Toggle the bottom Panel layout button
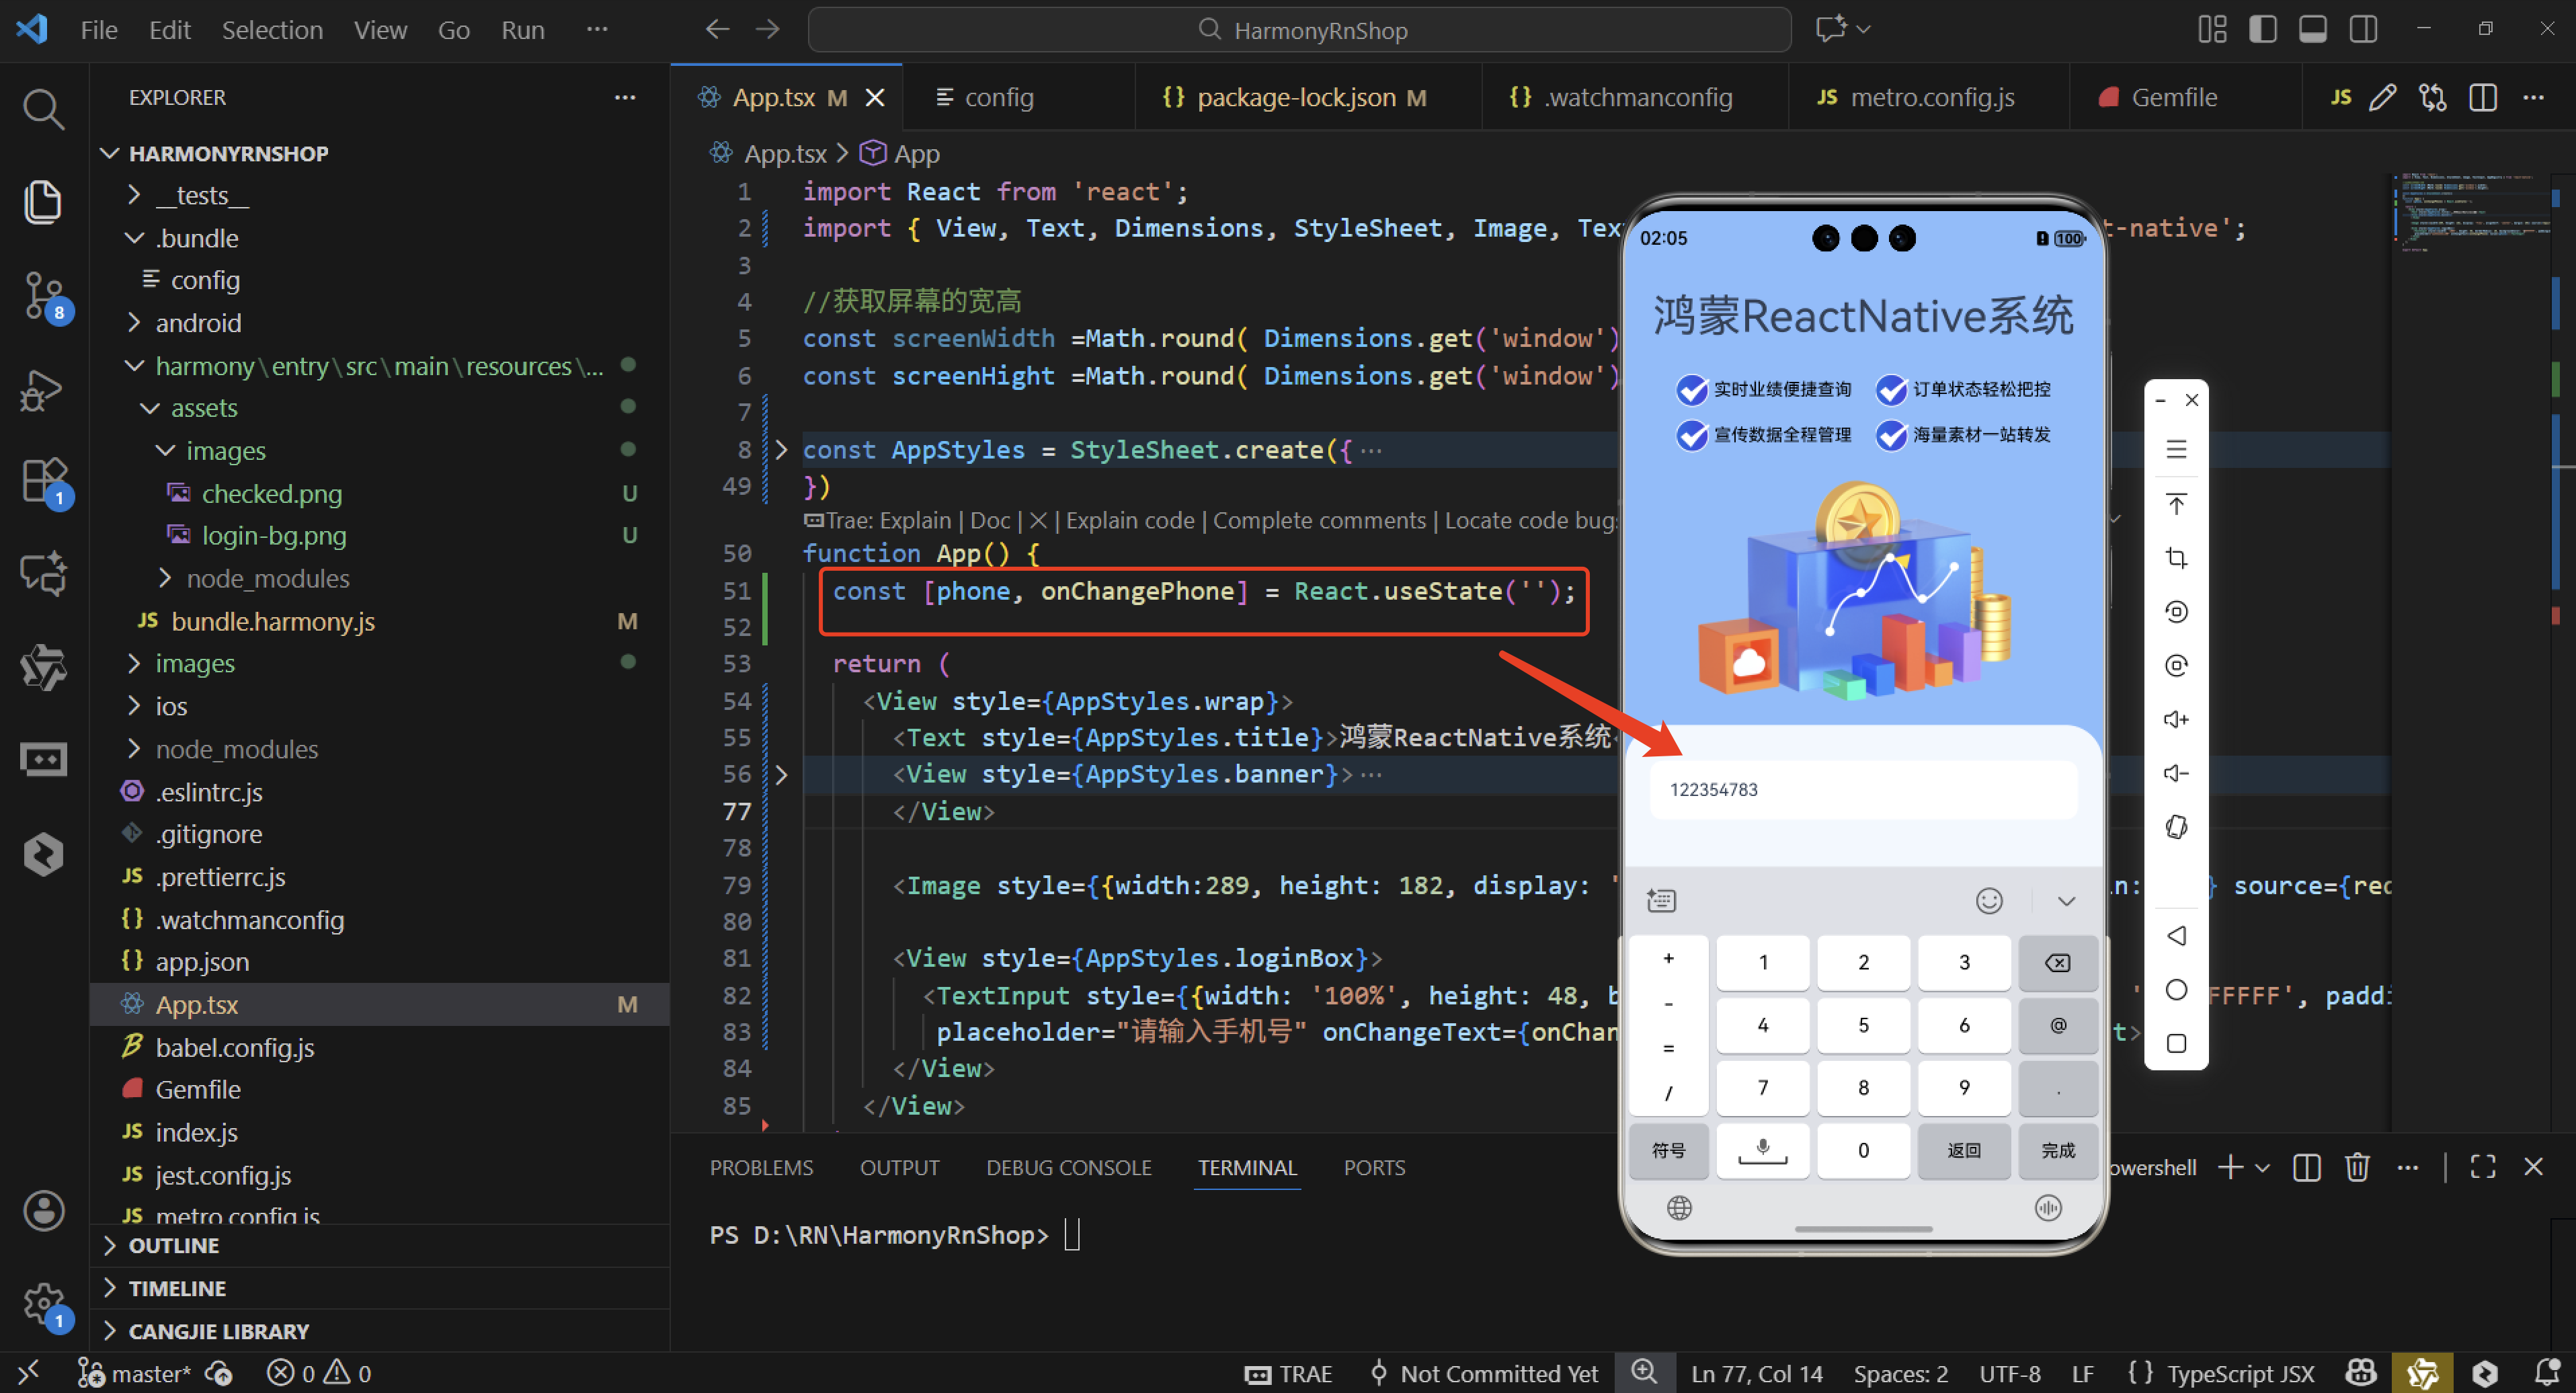The width and height of the screenshot is (2576, 1393). (x=2313, y=29)
